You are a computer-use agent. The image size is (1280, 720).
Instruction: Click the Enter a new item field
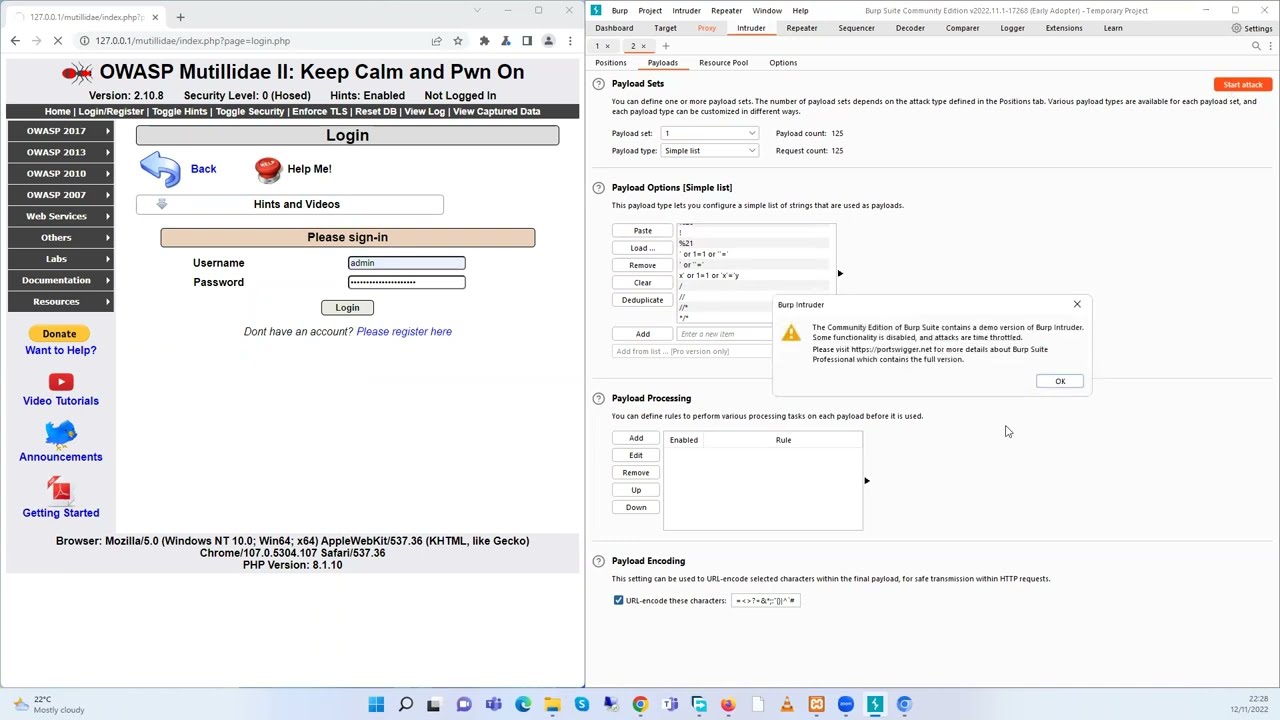coord(724,334)
